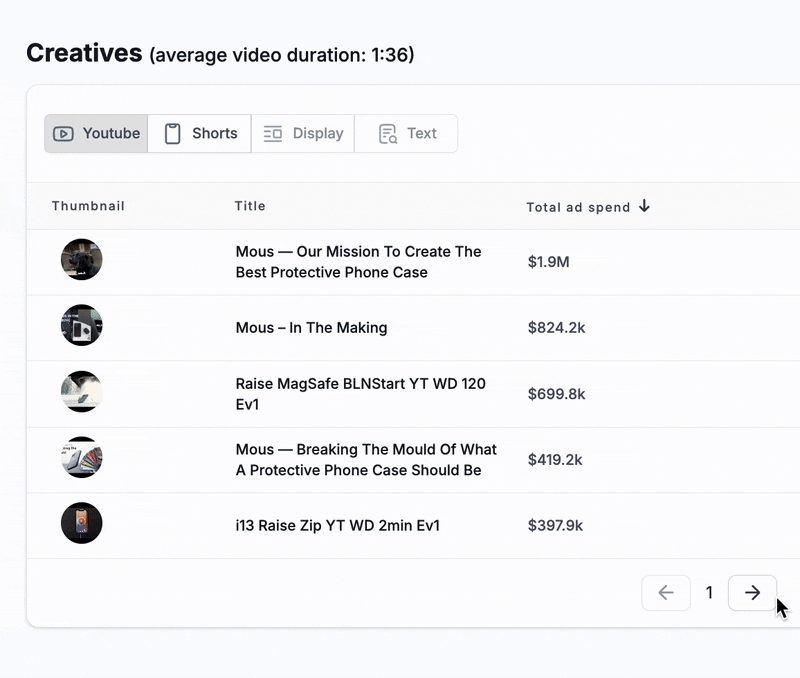Click the Thumbnail column header
This screenshot has height=678, width=800.
(x=88, y=206)
